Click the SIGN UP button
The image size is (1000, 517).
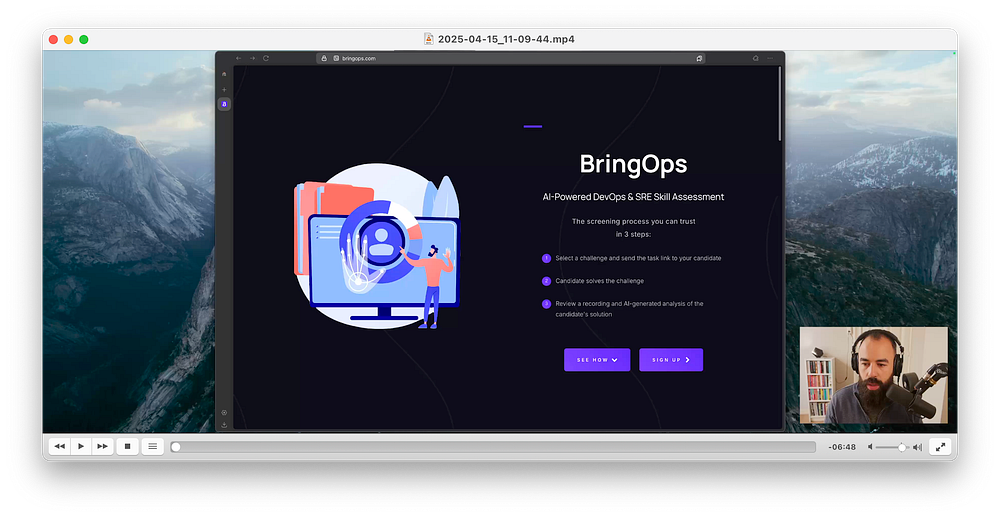671,360
